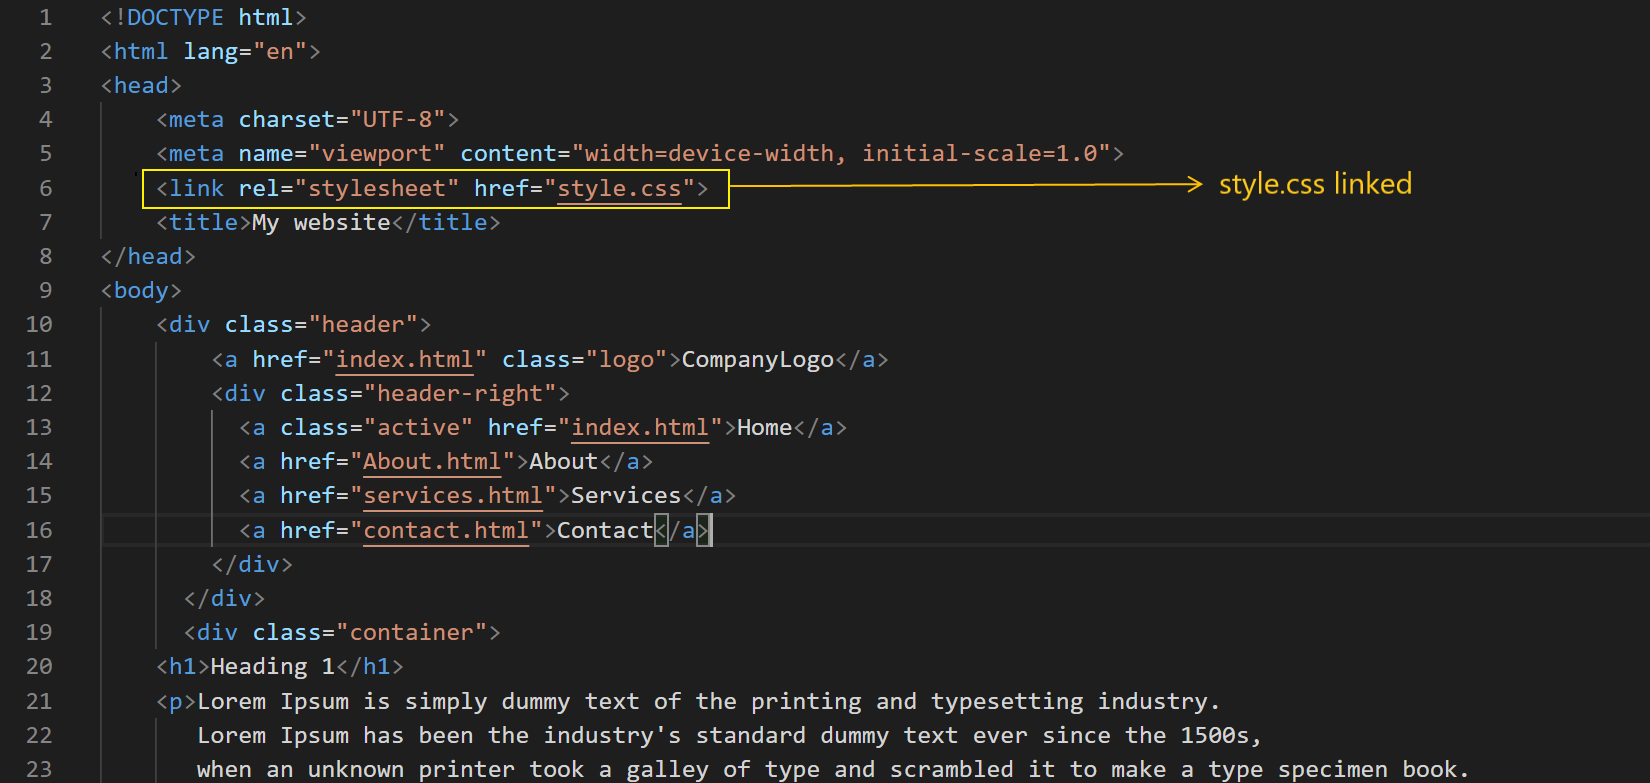This screenshot has height=783, width=1650.
Task: Open the style.css link in href
Action: tap(619, 188)
